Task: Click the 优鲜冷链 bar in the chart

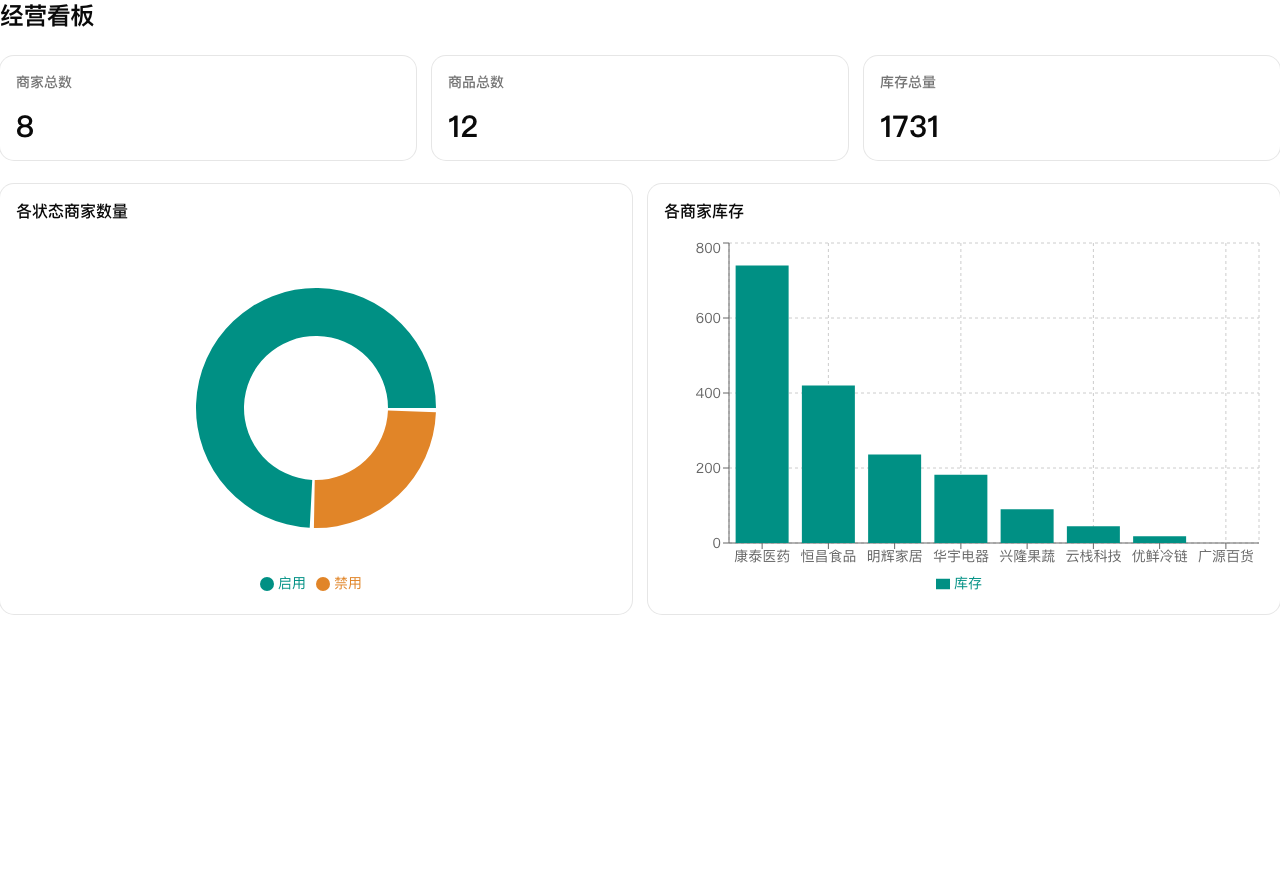Action: tap(1159, 540)
